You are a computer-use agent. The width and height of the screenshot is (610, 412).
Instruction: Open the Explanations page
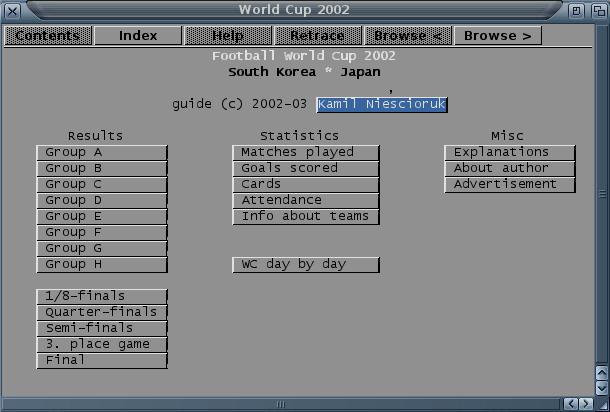[510, 153]
